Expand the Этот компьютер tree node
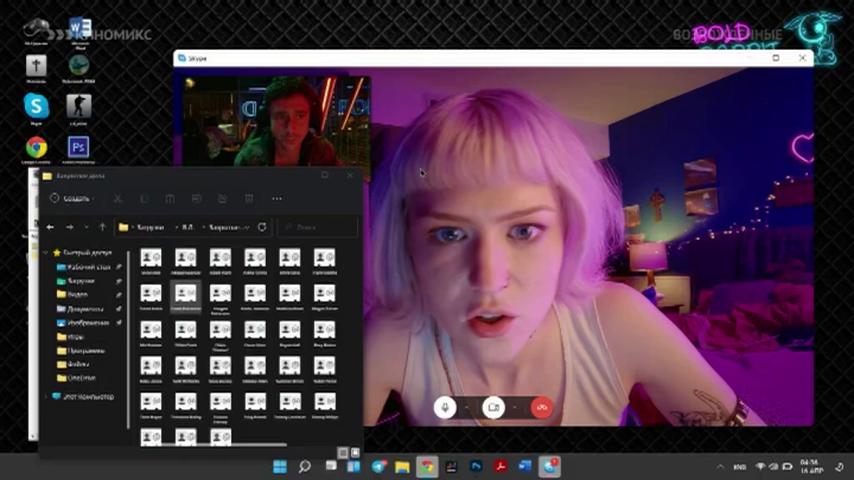 click(x=46, y=397)
